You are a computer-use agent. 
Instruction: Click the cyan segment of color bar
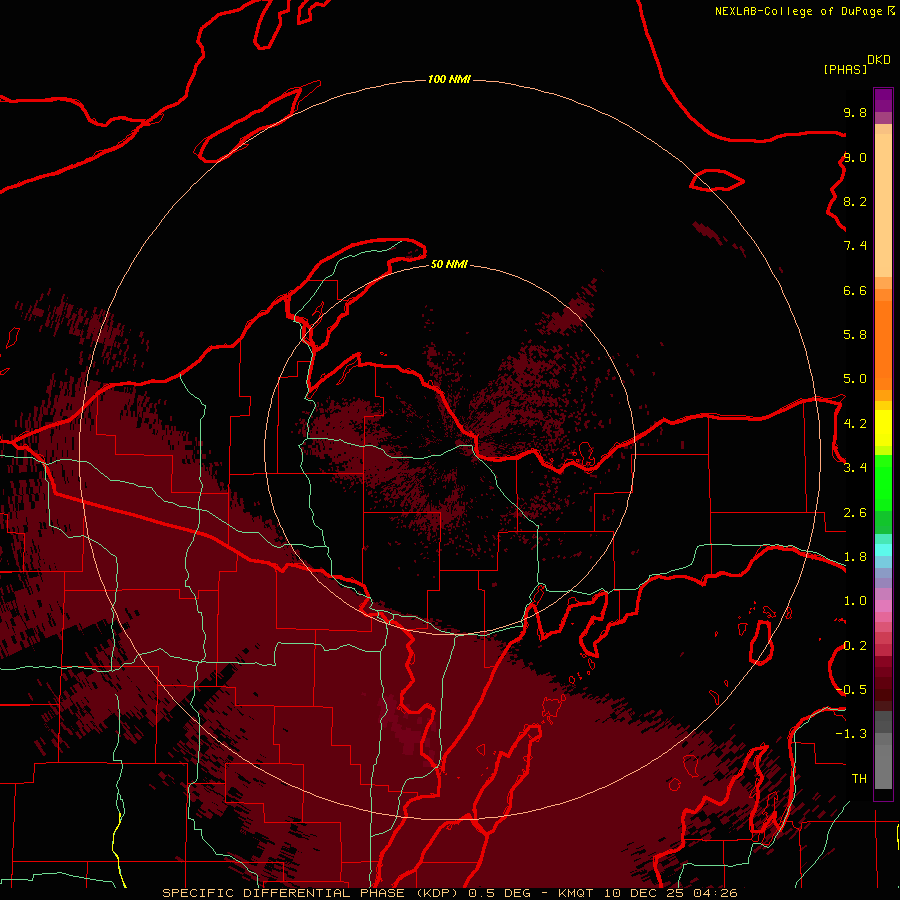pos(883,550)
